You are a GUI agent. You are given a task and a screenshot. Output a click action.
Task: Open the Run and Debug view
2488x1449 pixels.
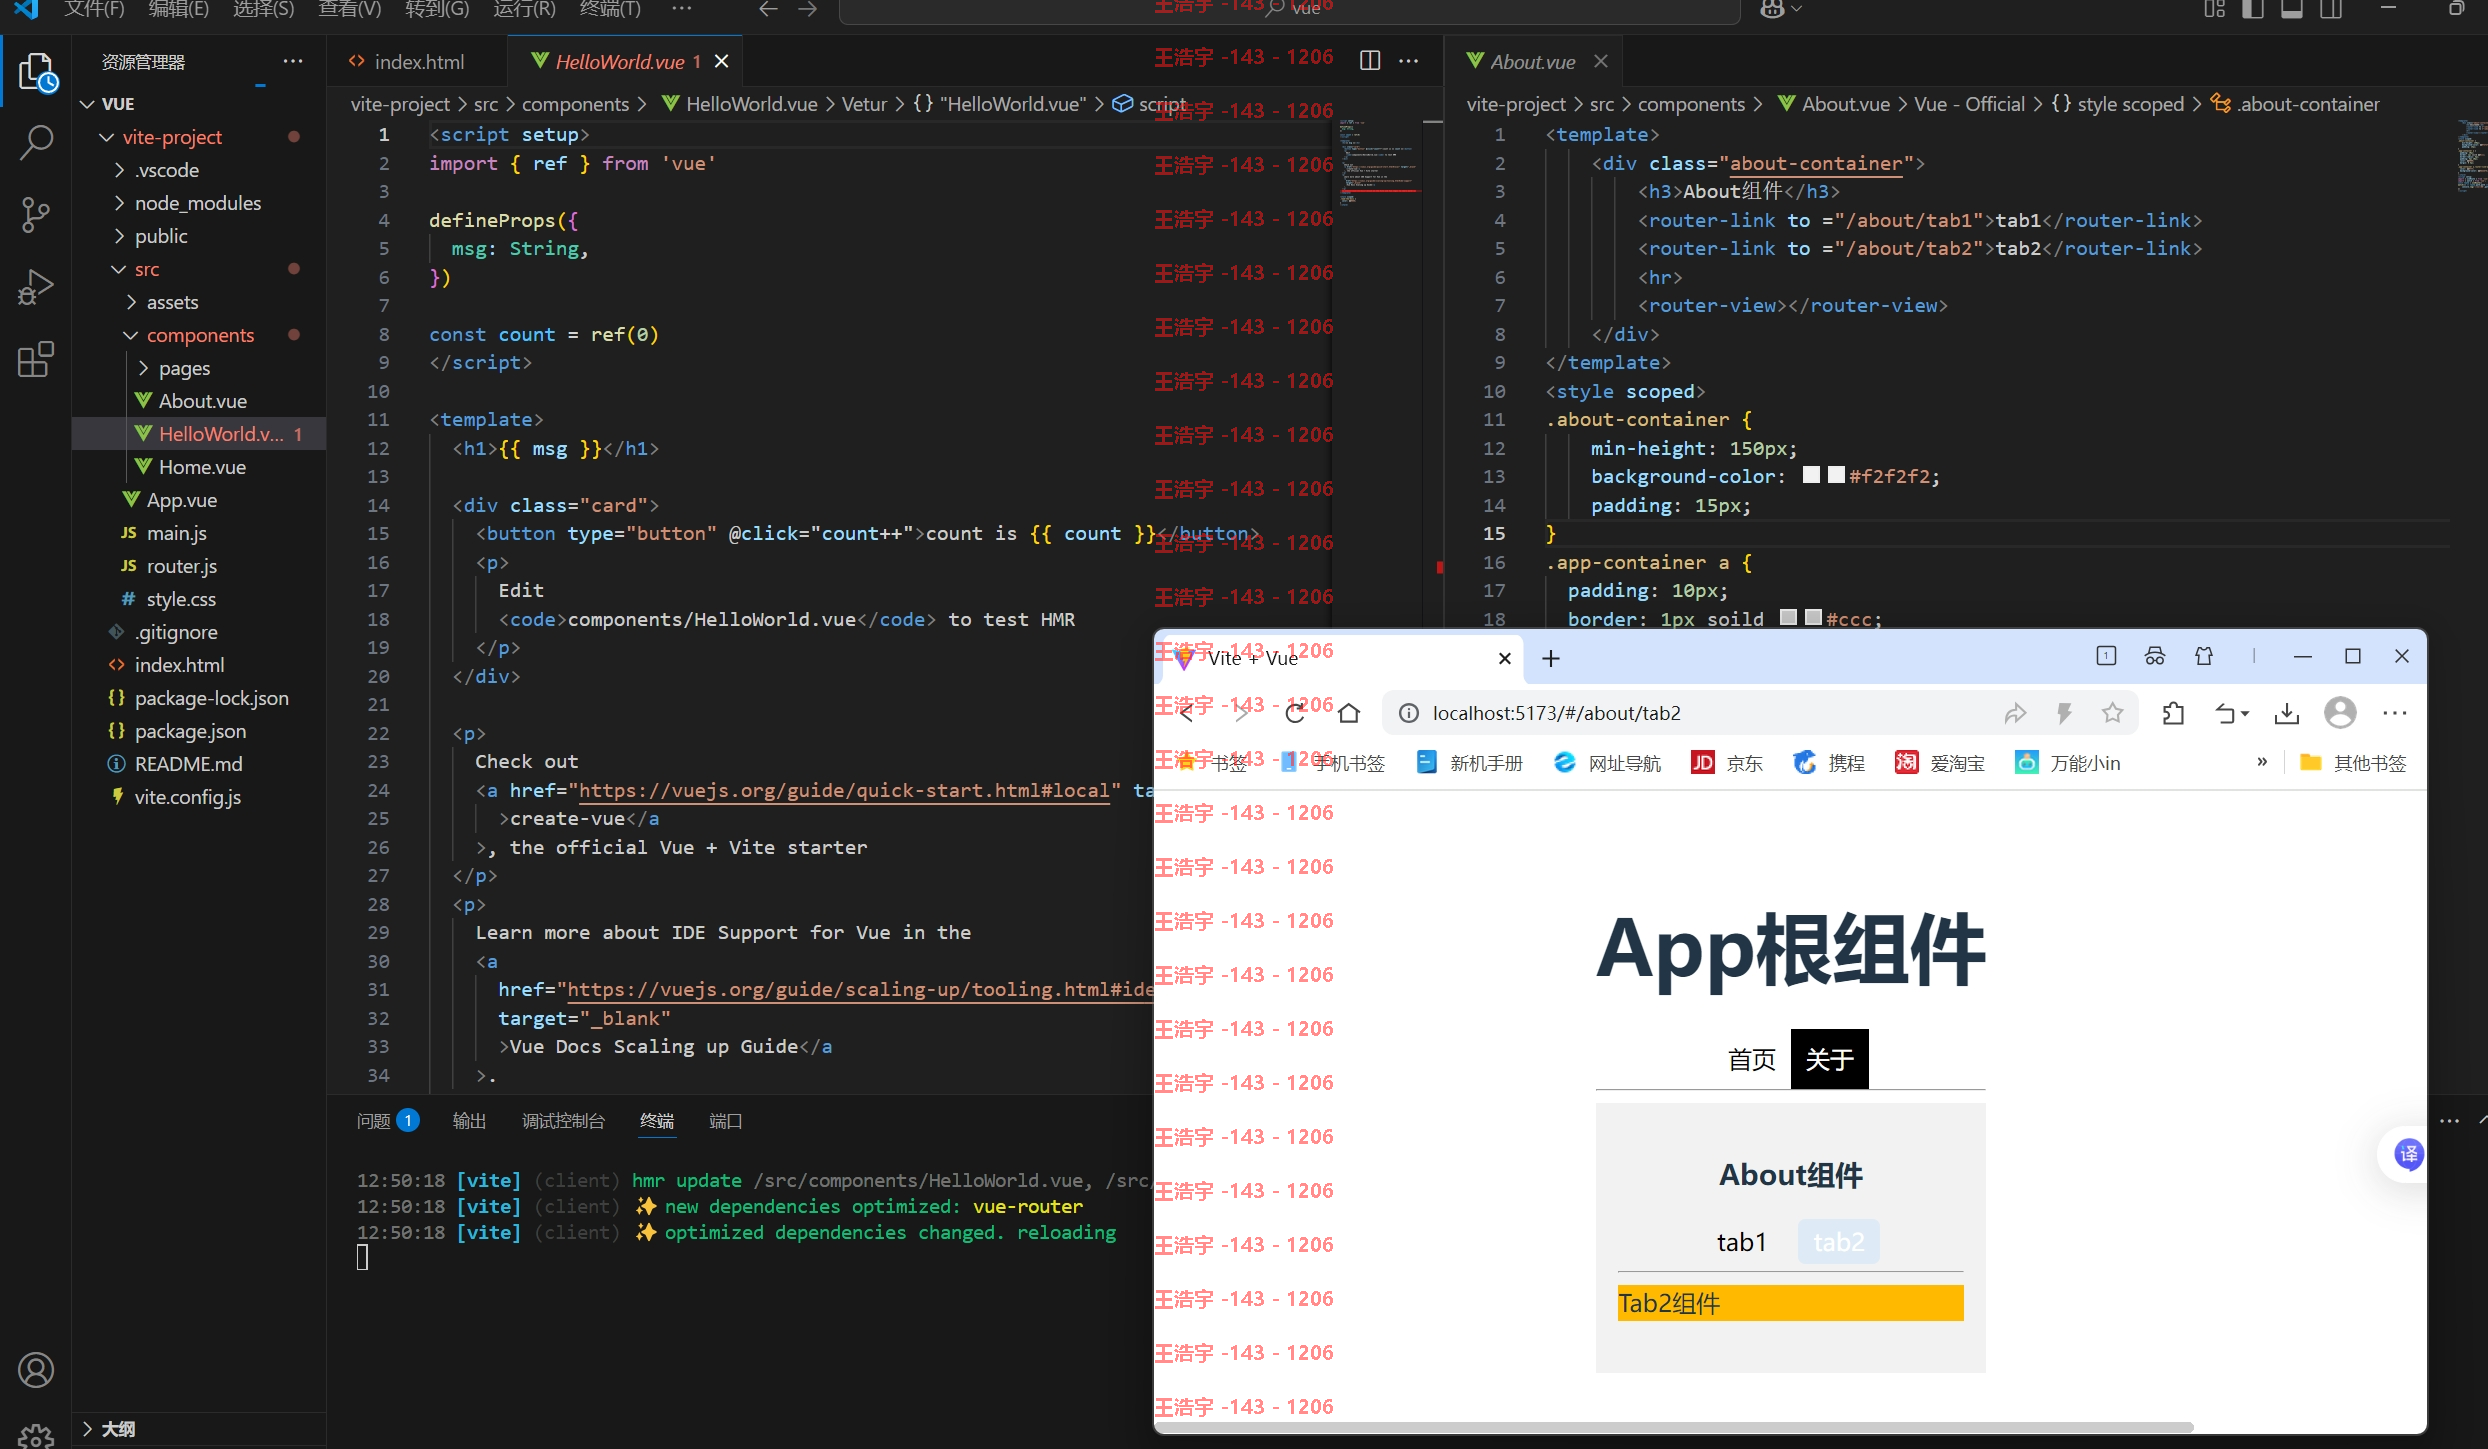point(37,287)
